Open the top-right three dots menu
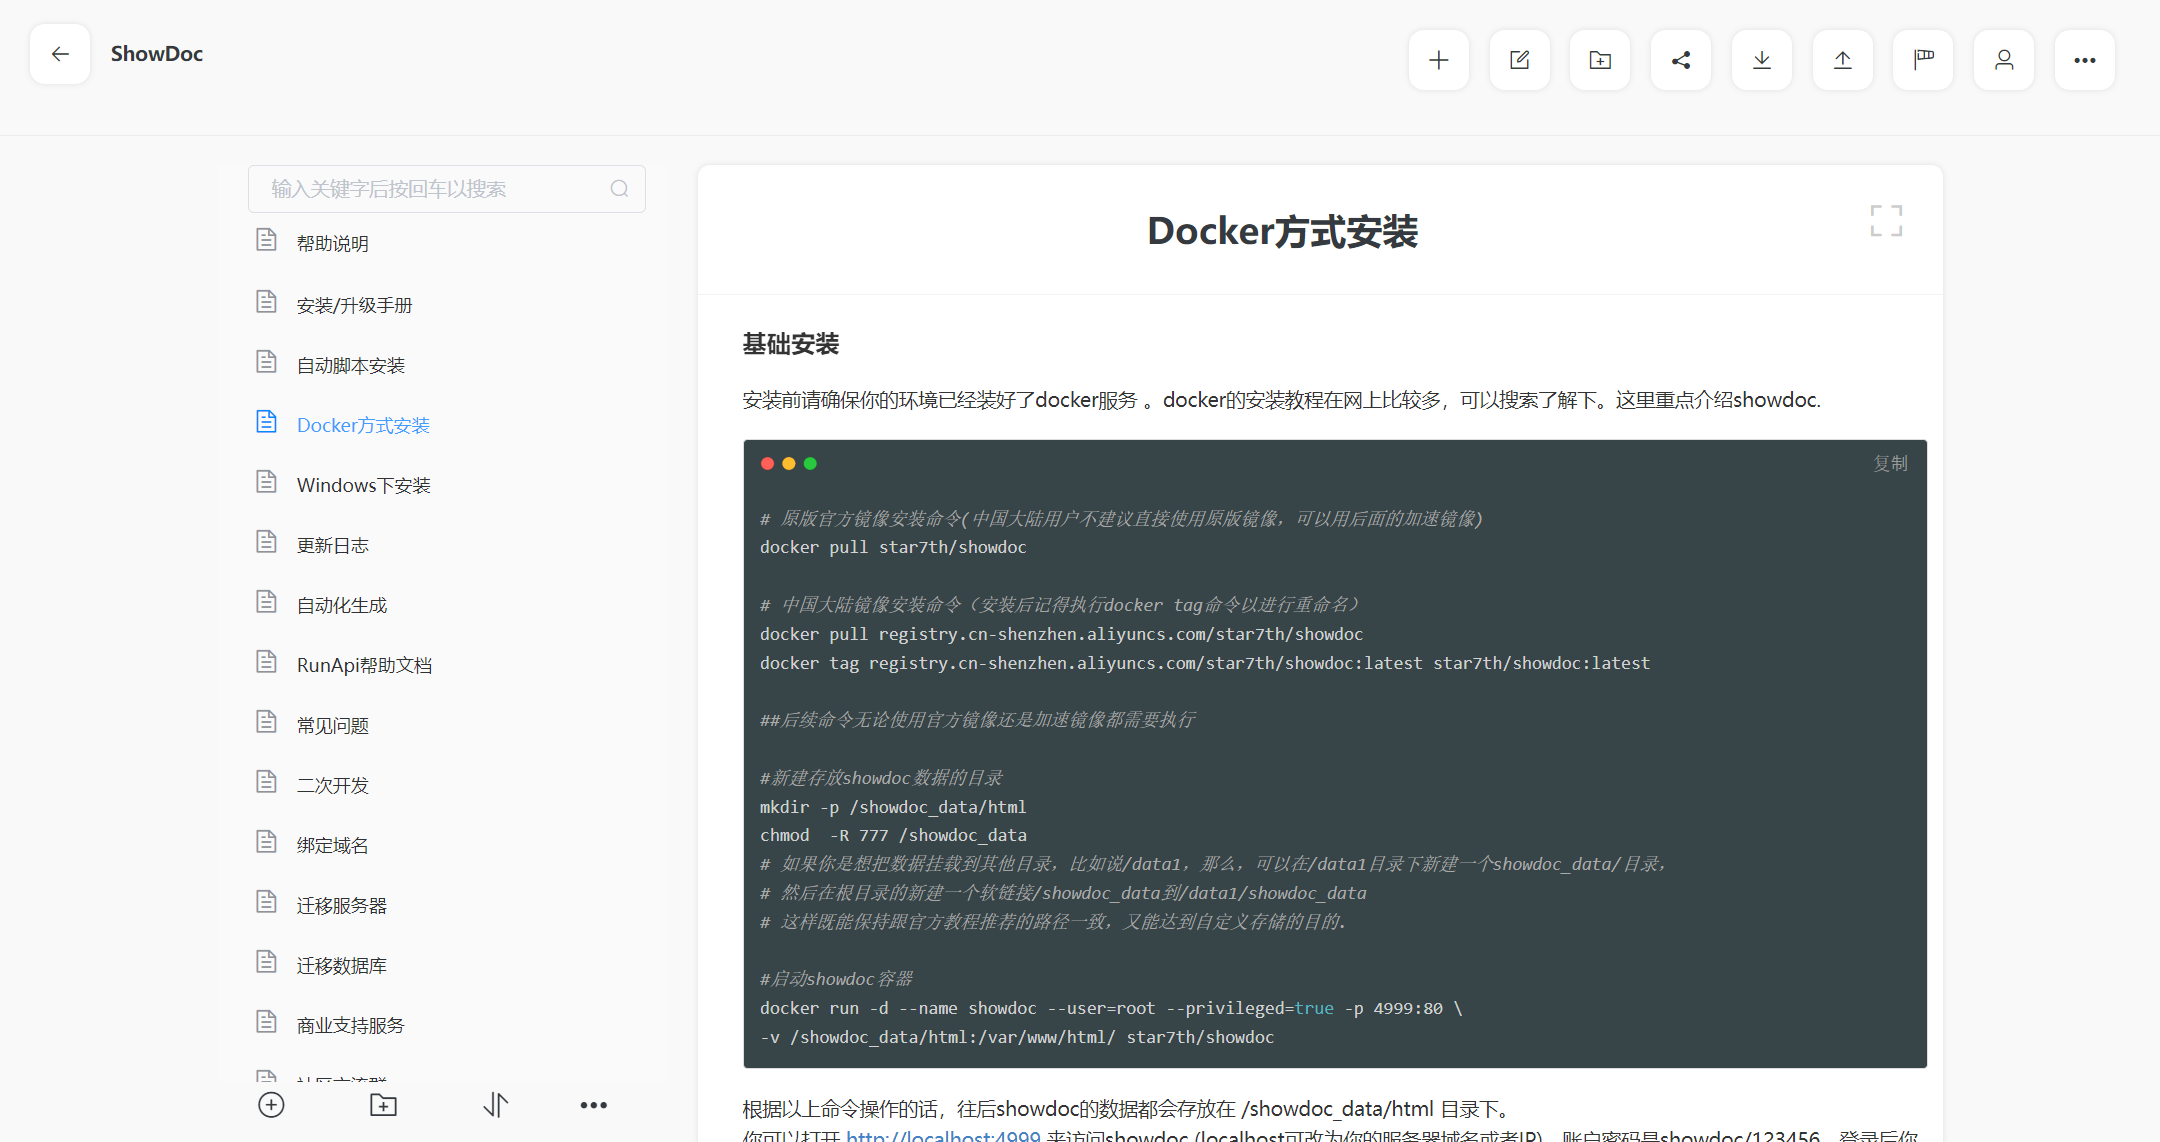The width and height of the screenshot is (2160, 1142). [x=2084, y=60]
